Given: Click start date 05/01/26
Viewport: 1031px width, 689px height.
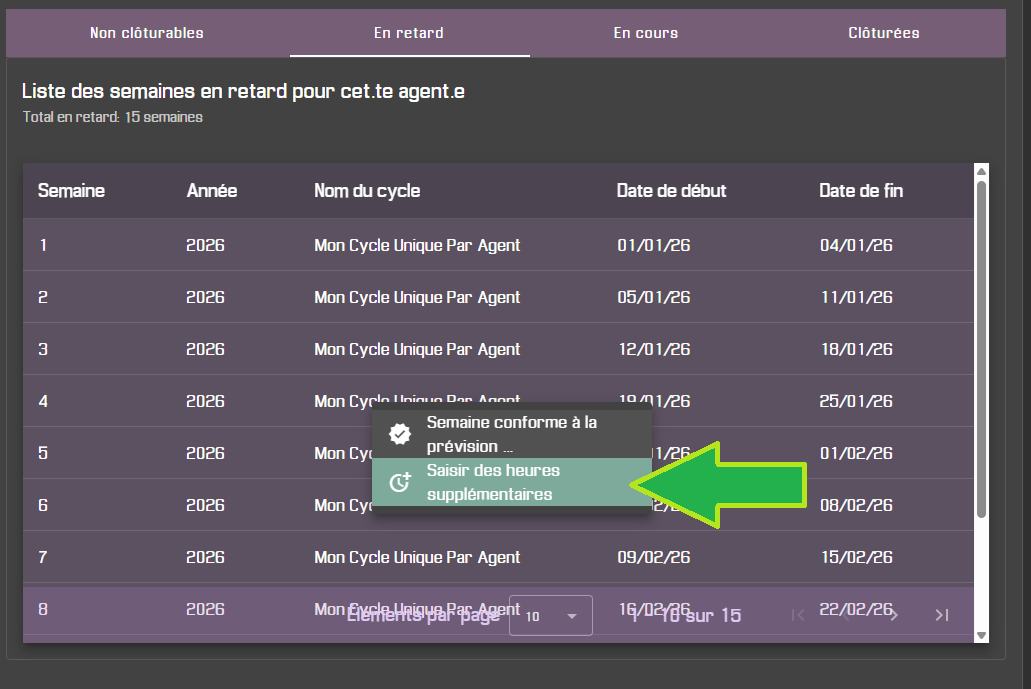Looking at the screenshot, I should 654,297.
